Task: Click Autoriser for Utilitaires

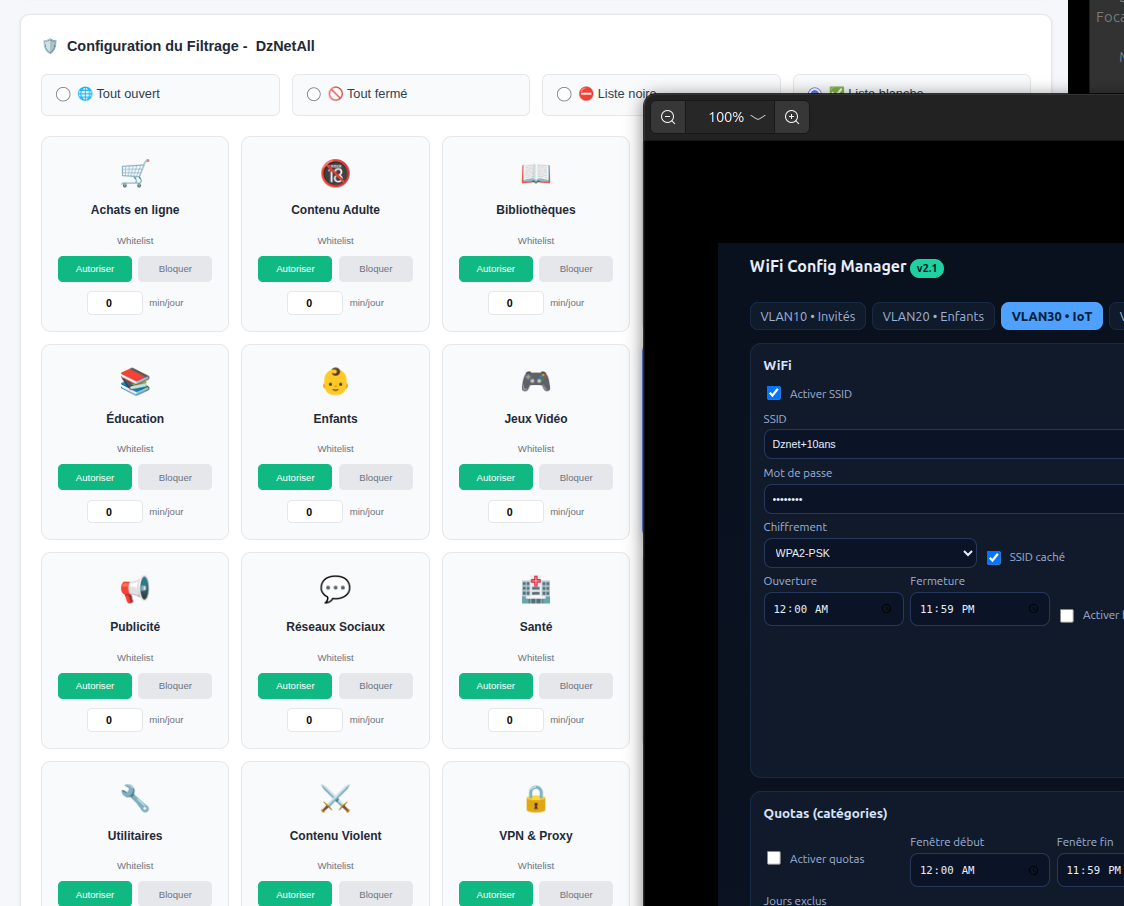Action: (x=95, y=895)
